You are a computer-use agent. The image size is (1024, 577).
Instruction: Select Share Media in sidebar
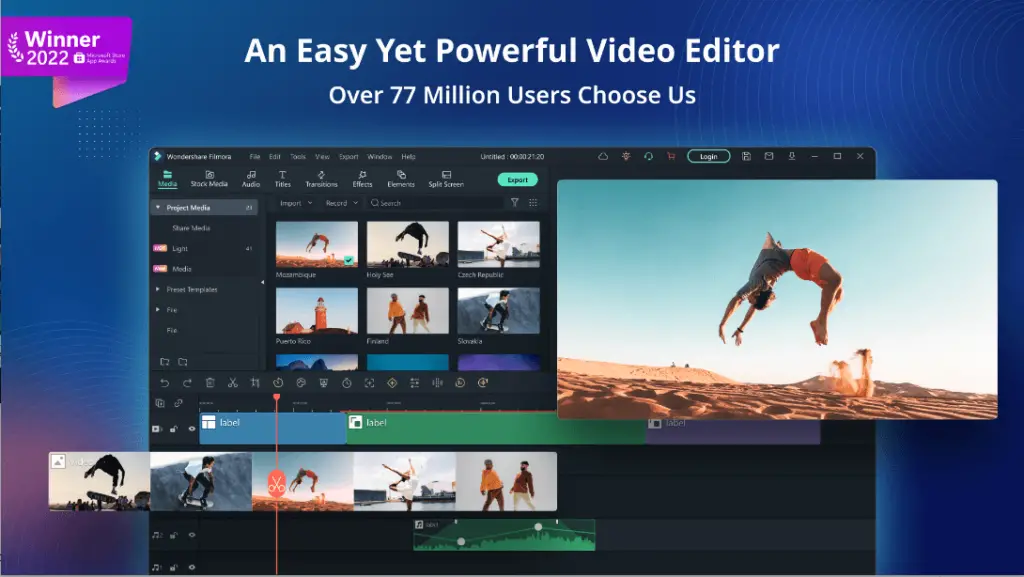191,228
